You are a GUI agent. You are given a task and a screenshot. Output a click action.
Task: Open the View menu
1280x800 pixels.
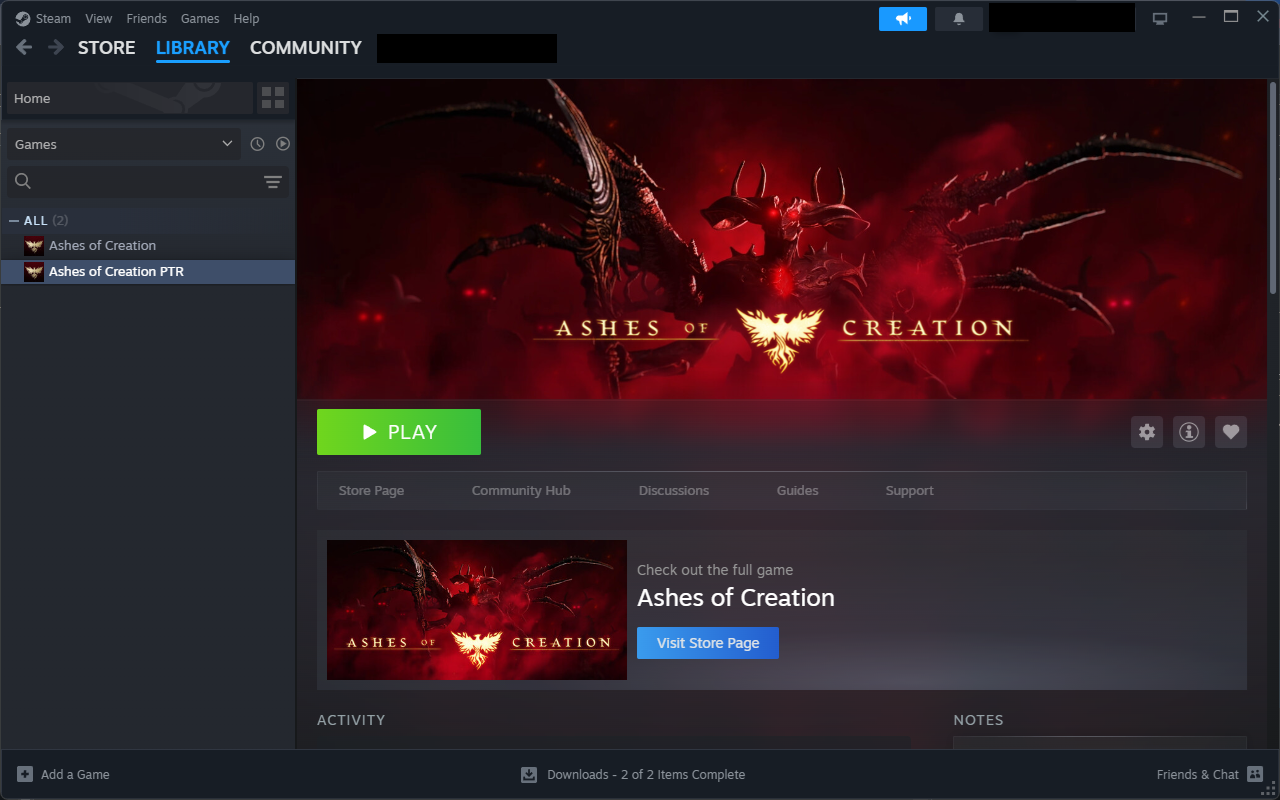click(x=99, y=18)
